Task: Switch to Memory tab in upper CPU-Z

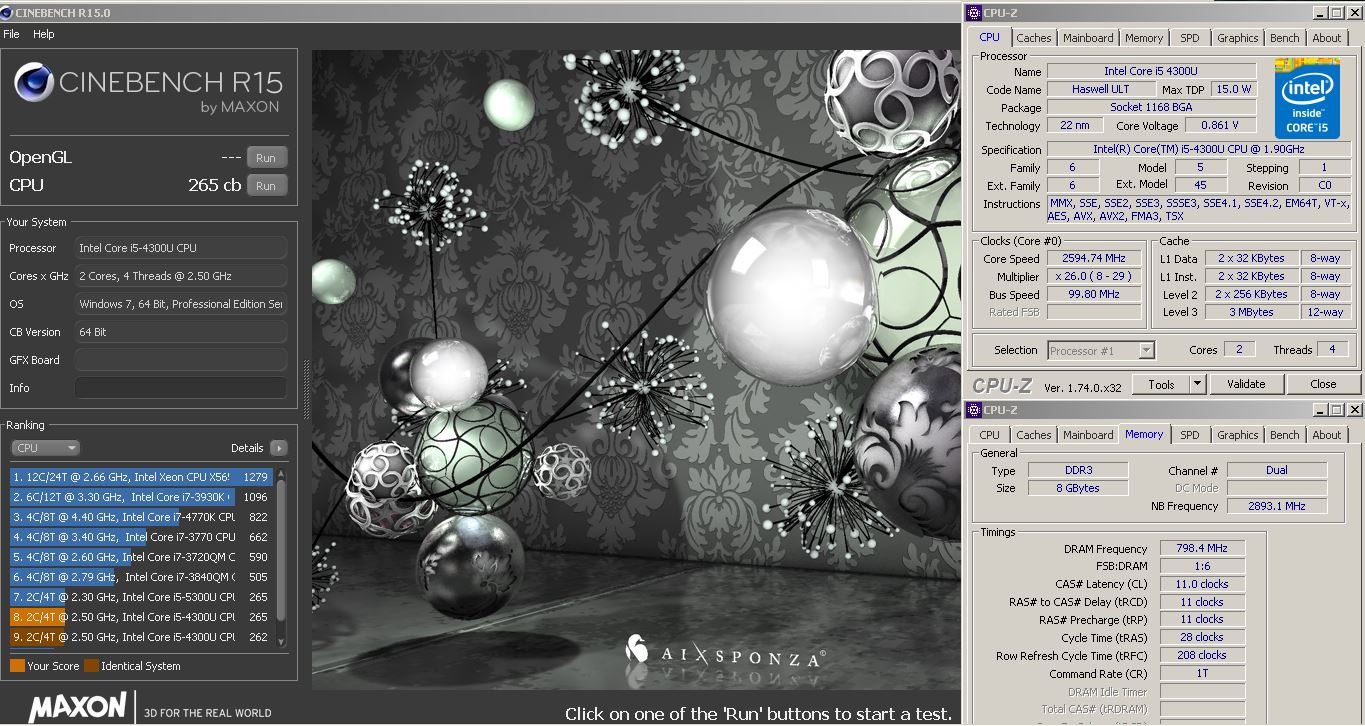Action: [1144, 38]
